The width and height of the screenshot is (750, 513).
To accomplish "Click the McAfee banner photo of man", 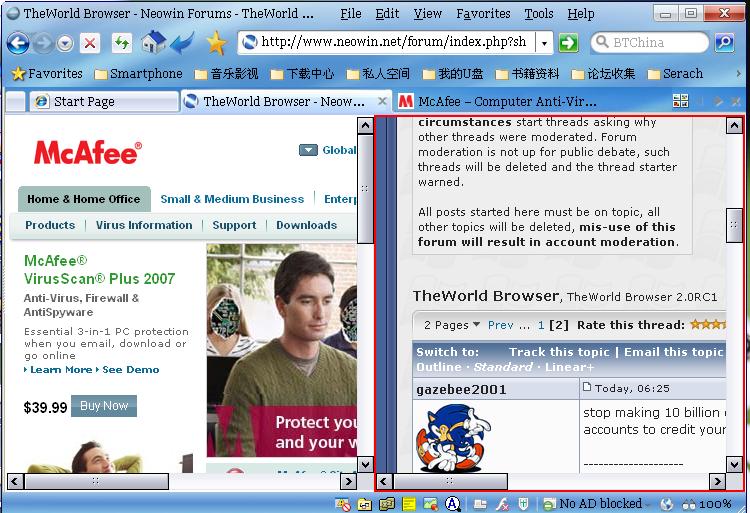I will tap(282, 350).
